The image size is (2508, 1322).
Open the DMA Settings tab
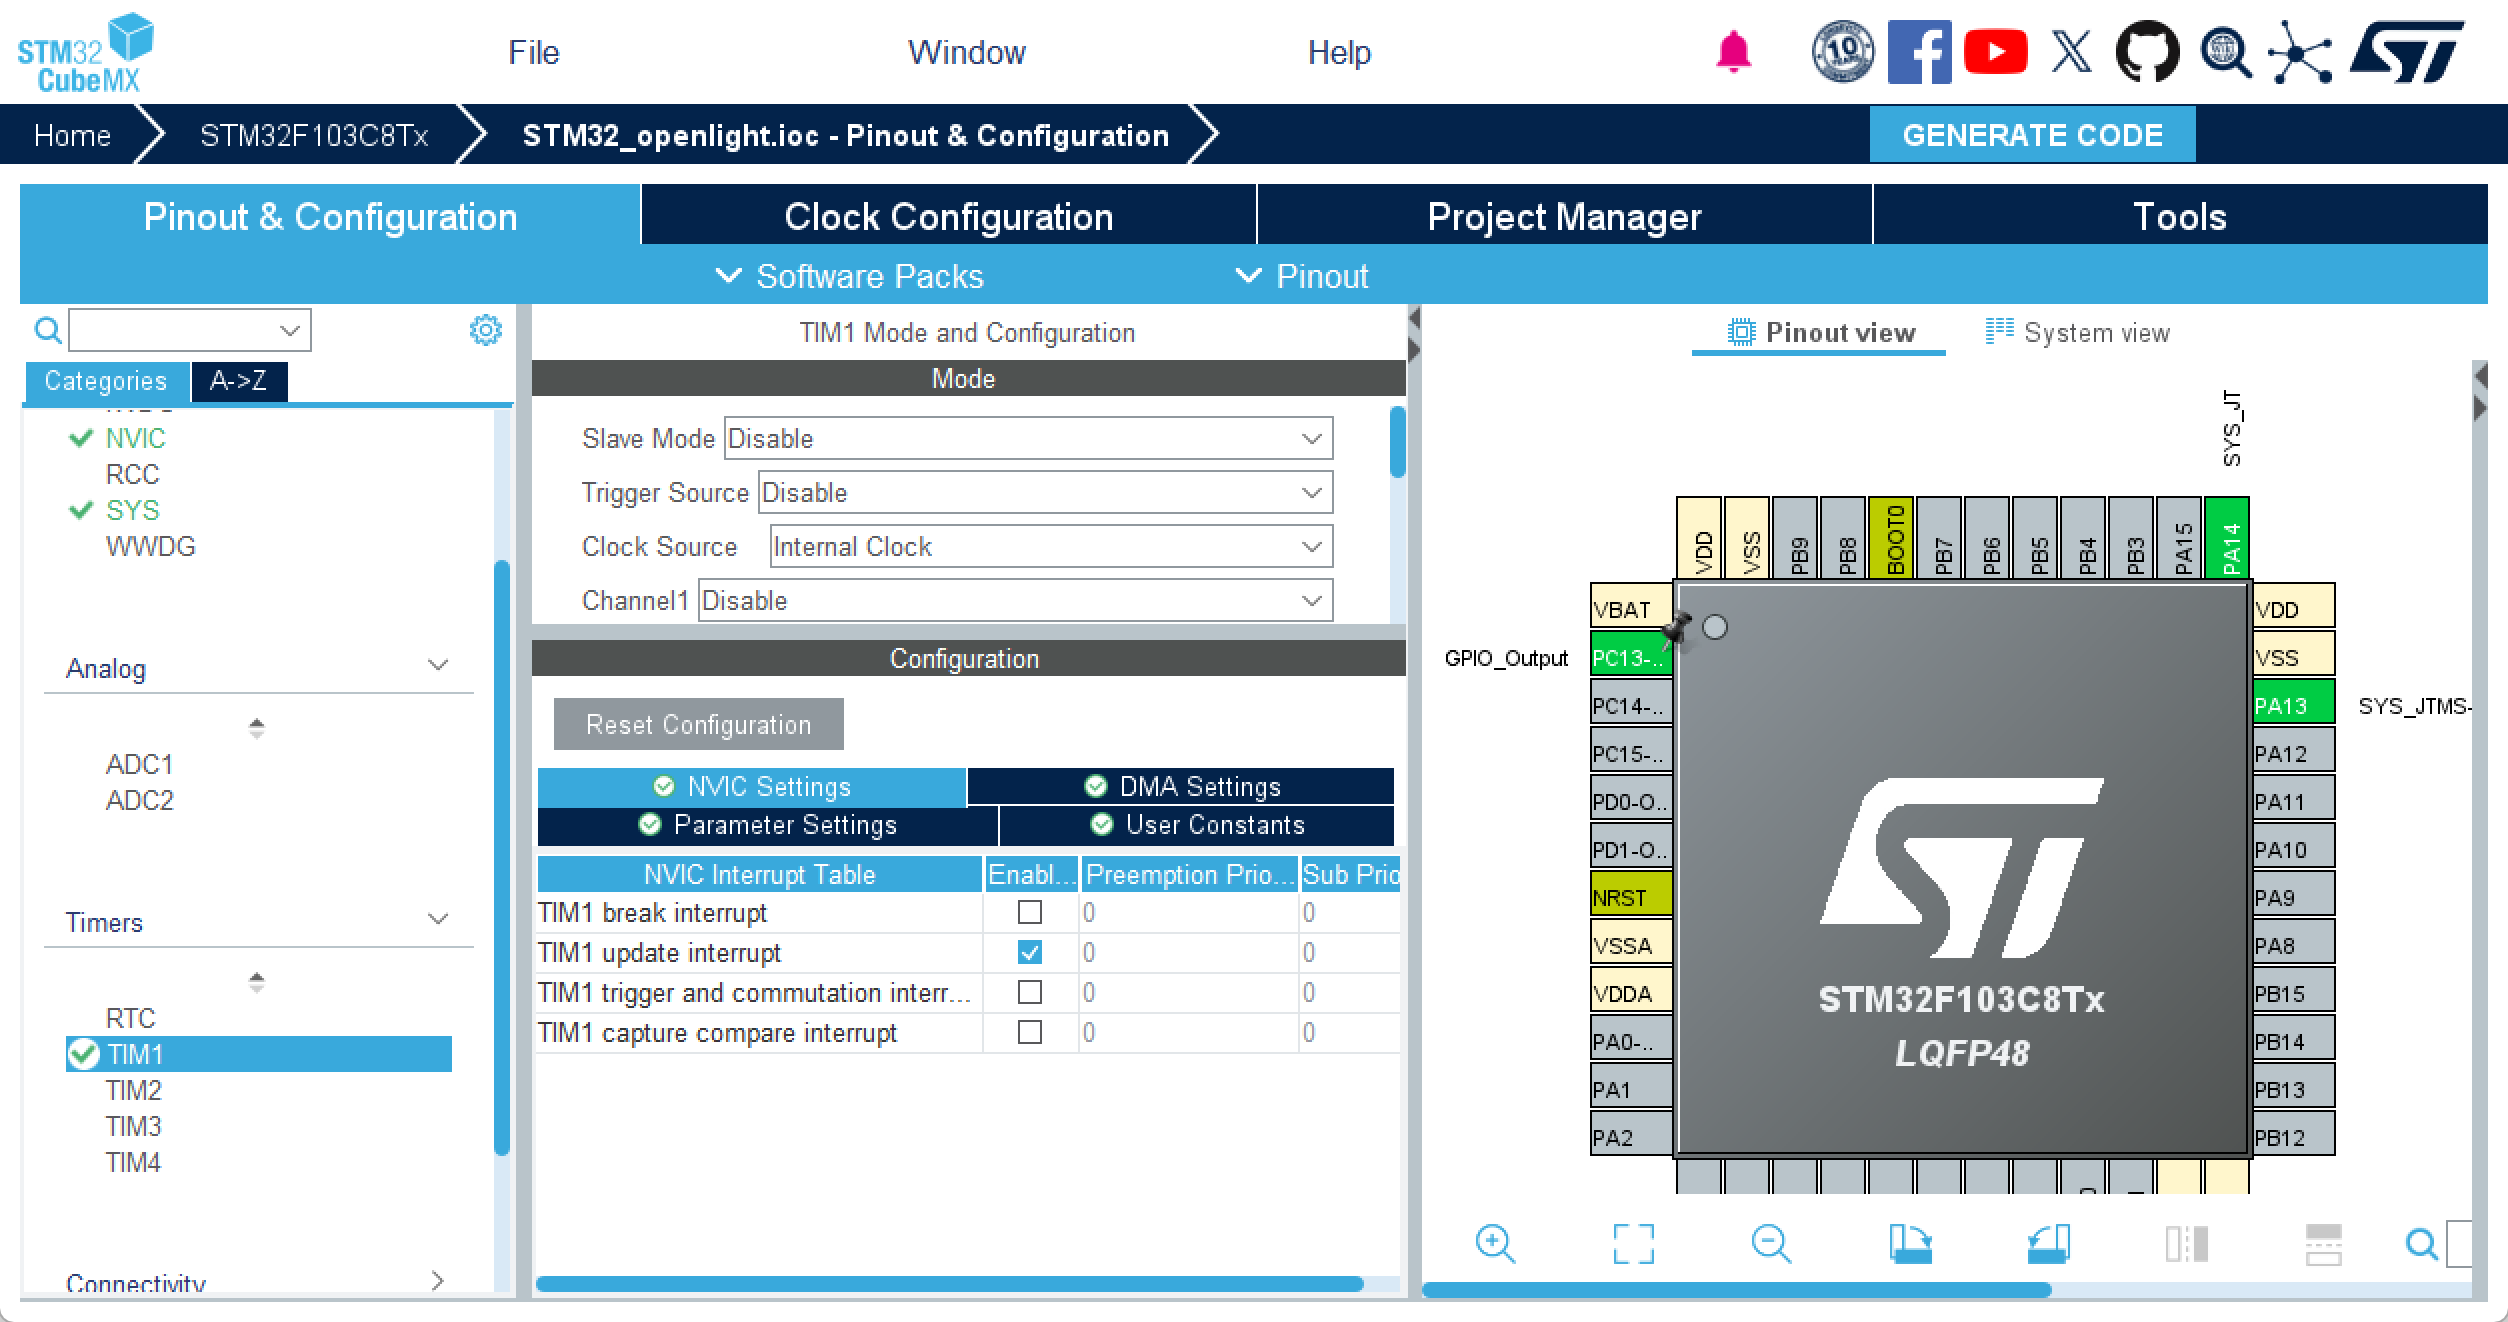coord(1181,787)
